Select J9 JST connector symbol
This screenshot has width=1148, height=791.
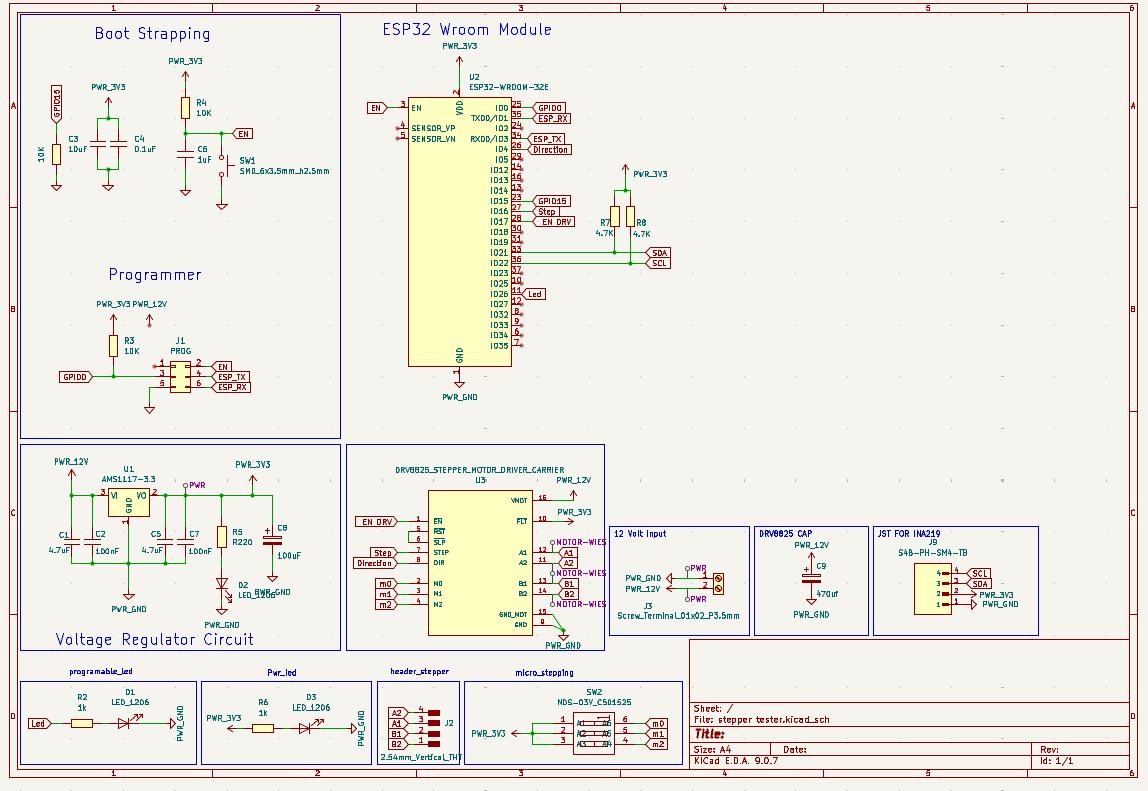pos(933,589)
